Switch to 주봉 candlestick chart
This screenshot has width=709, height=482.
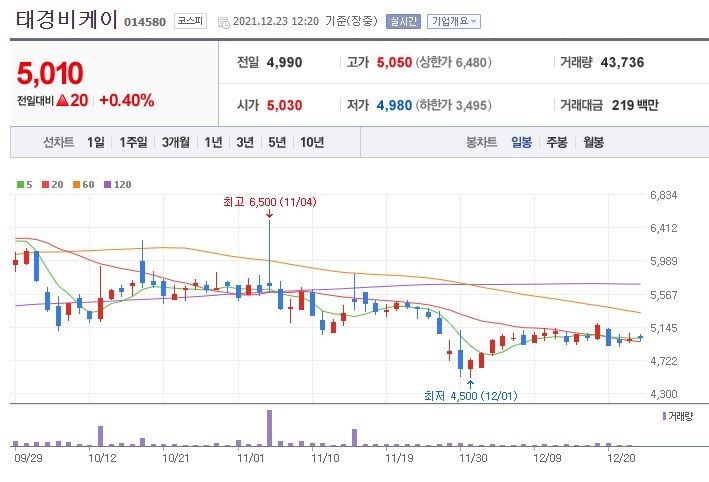pyautogui.click(x=557, y=142)
